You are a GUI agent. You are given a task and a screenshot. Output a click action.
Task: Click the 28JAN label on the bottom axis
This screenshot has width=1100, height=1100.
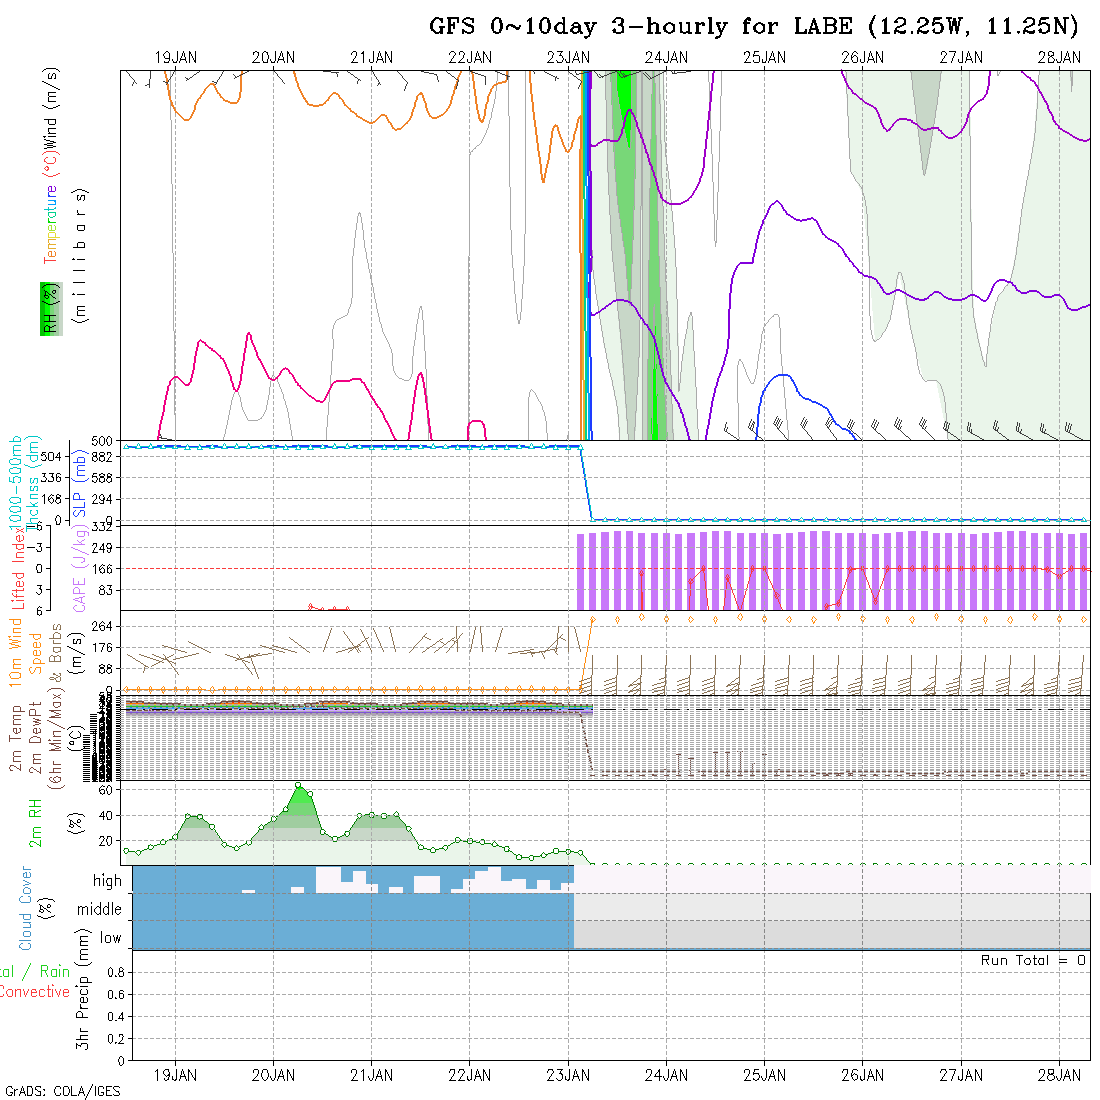pos(1059,1075)
